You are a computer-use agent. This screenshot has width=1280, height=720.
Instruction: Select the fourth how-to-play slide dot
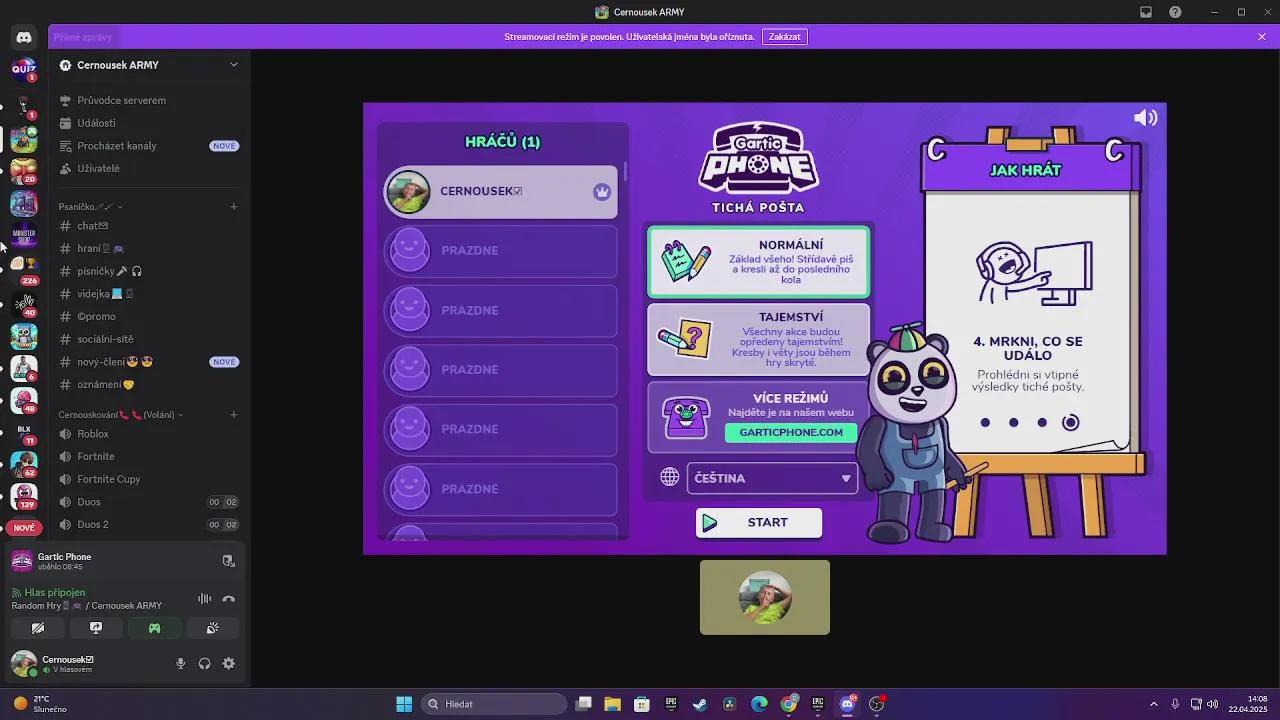[1070, 423]
